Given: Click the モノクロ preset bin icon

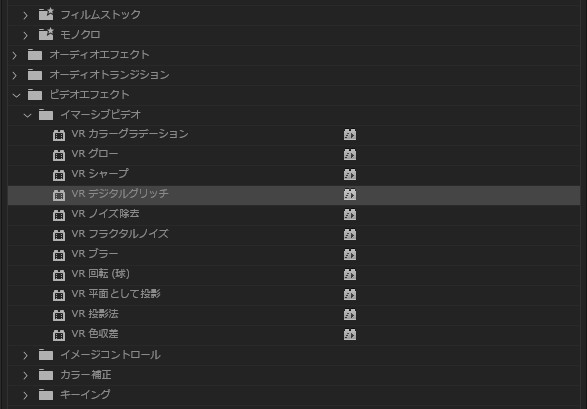Looking at the screenshot, I should pyautogui.click(x=46, y=34).
